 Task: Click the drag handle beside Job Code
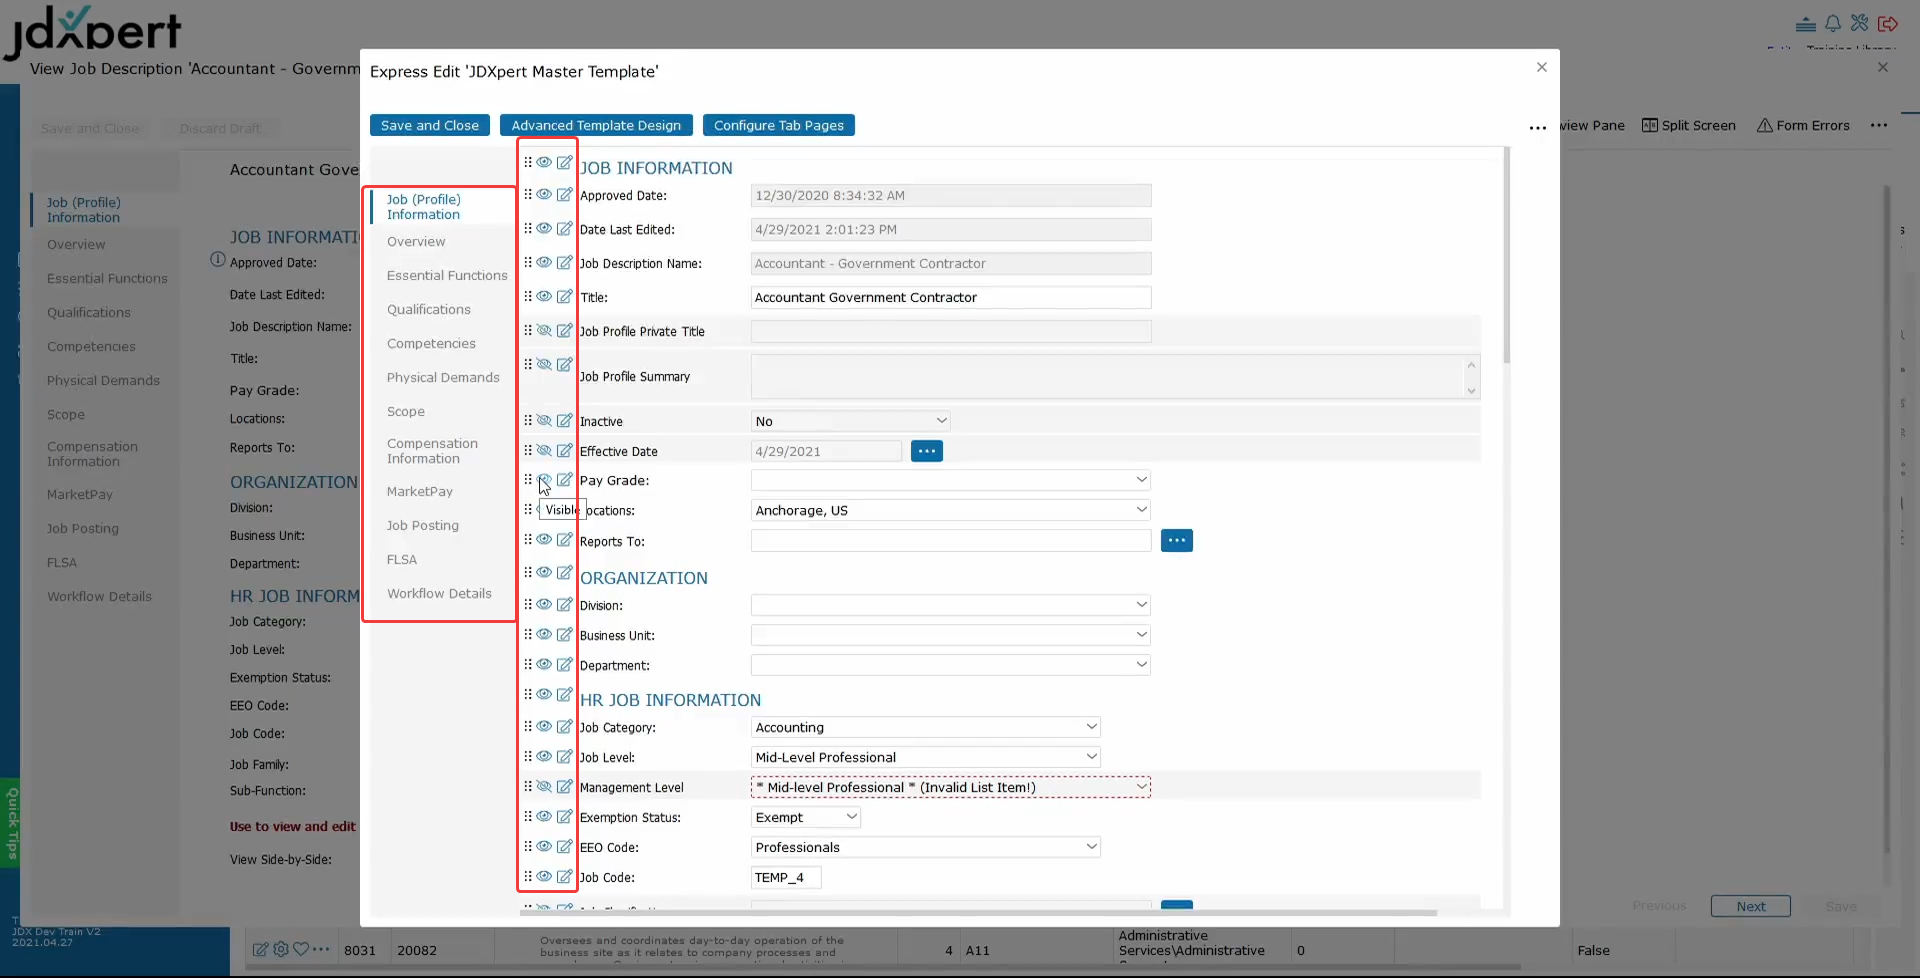click(528, 877)
